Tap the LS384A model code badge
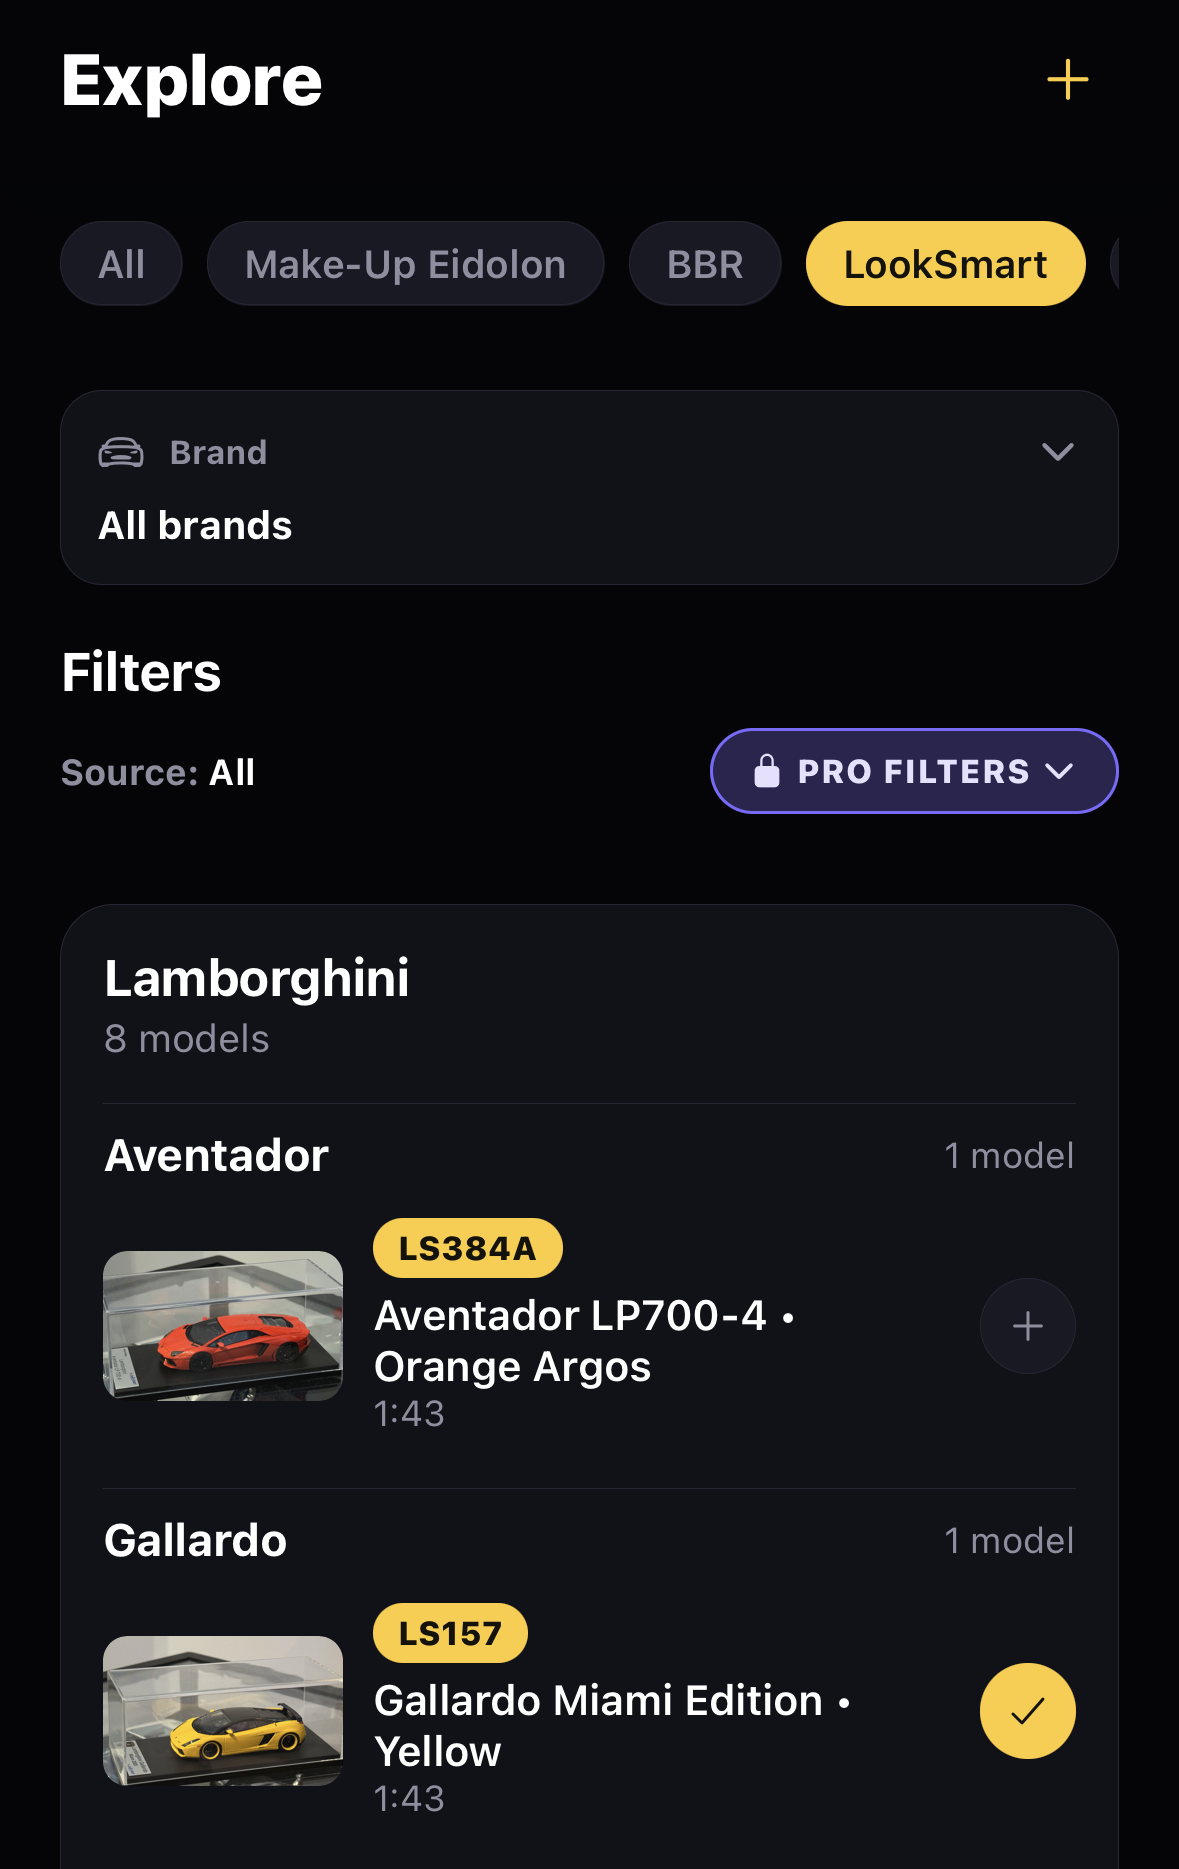The image size is (1179, 1869). click(467, 1248)
